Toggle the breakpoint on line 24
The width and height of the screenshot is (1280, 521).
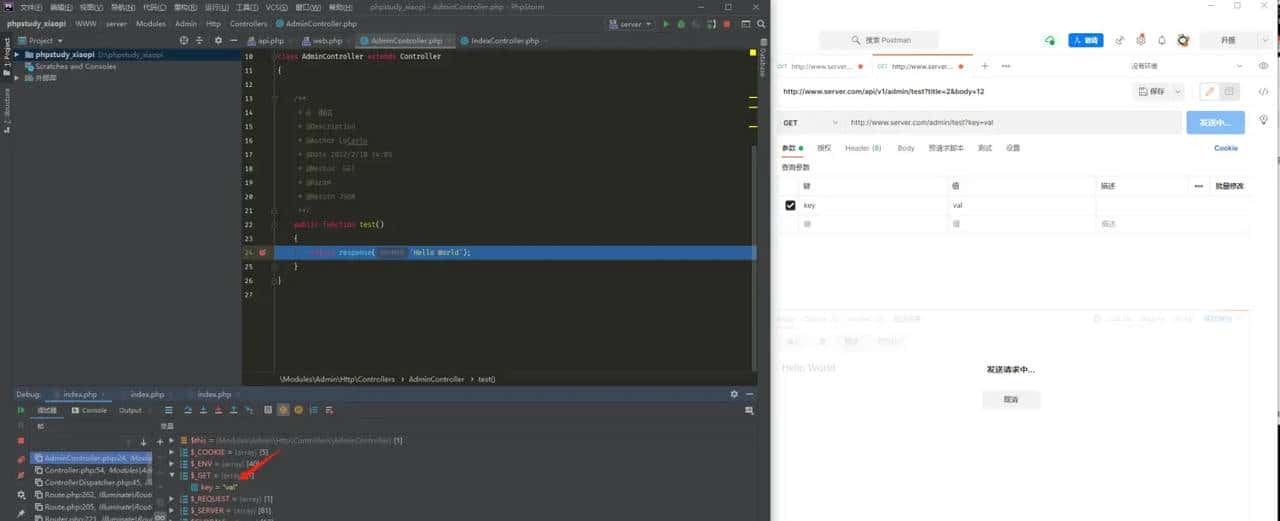click(263, 253)
